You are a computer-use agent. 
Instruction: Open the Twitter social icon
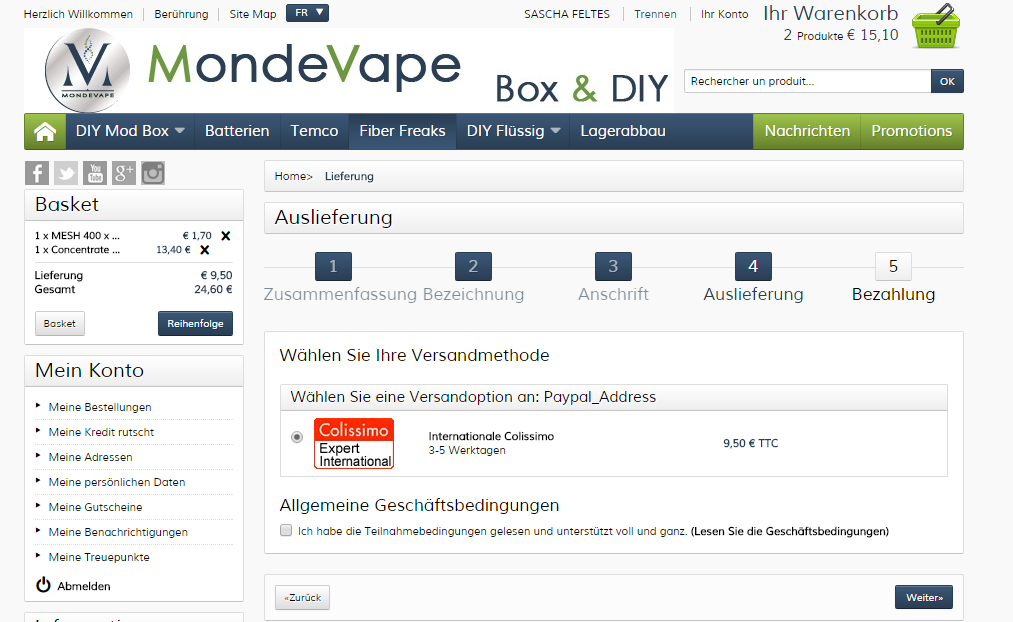[66, 173]
